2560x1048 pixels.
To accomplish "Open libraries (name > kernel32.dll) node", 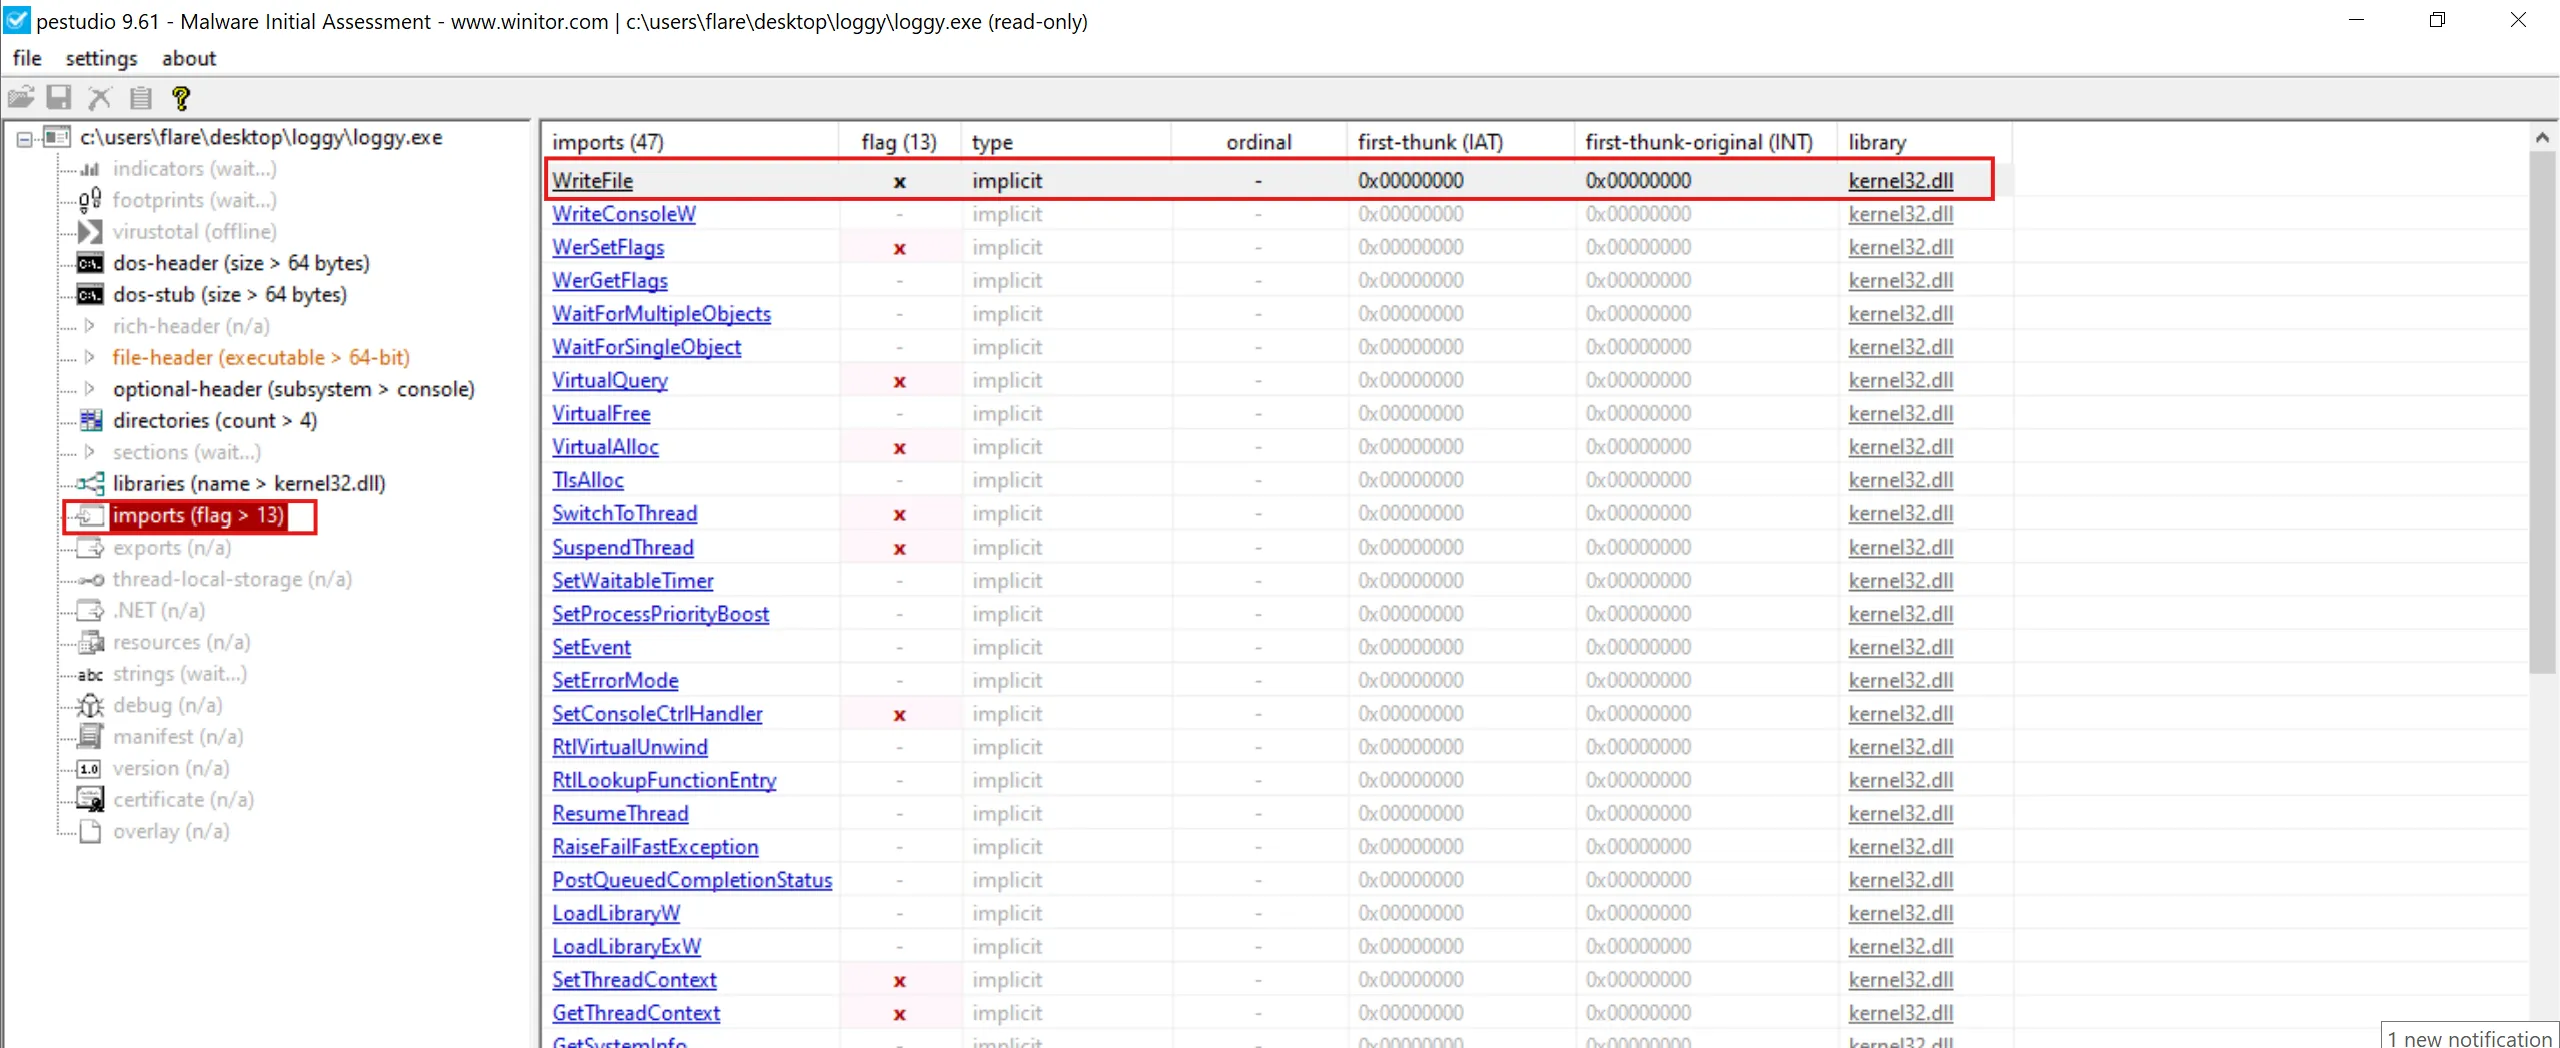I will [x=248, y=484].
